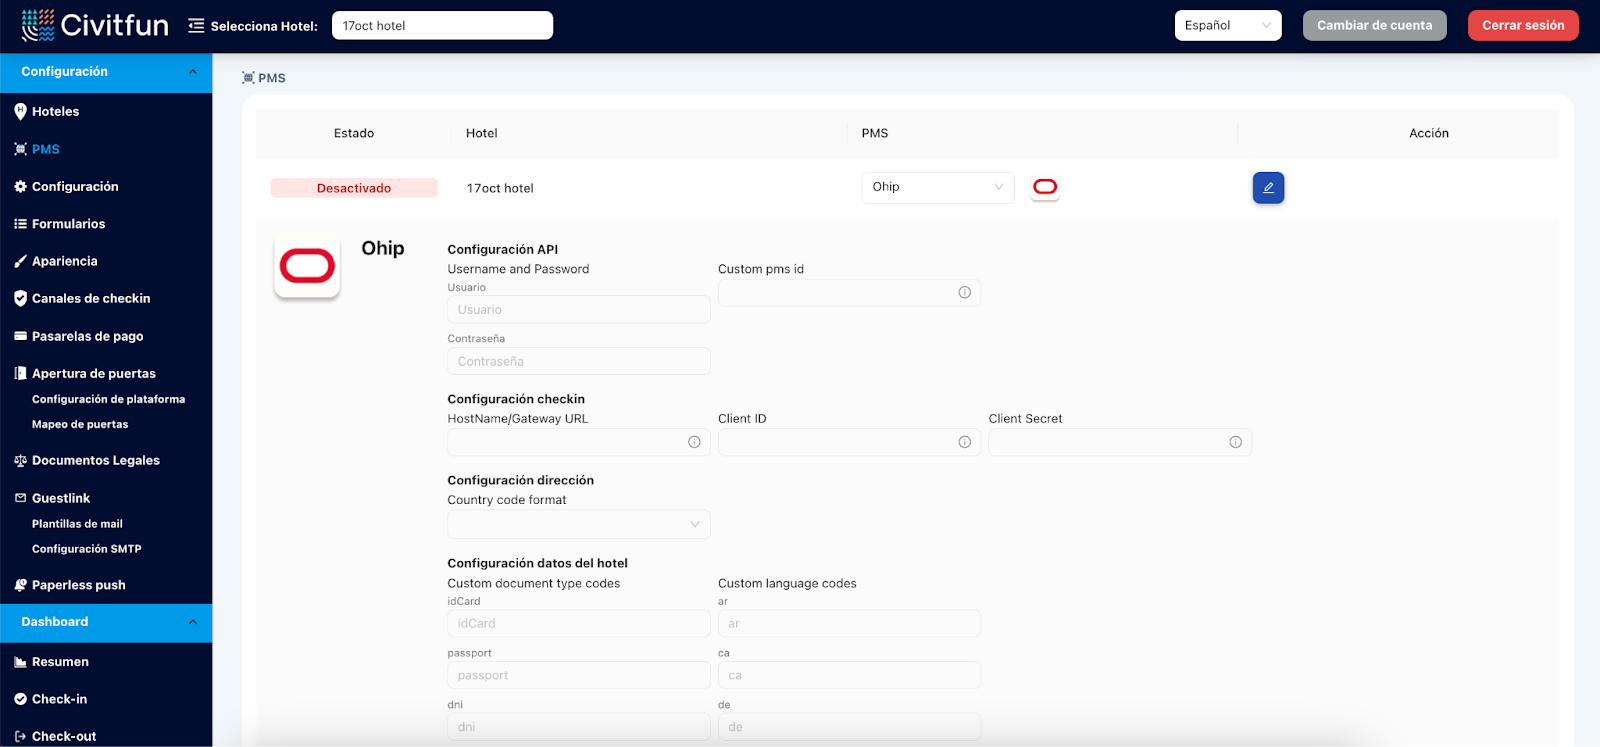1600x747 pixels.
Task: Open Documentos Legales in the sidebar
Action: pyautogui.click(x=96, y=461)
